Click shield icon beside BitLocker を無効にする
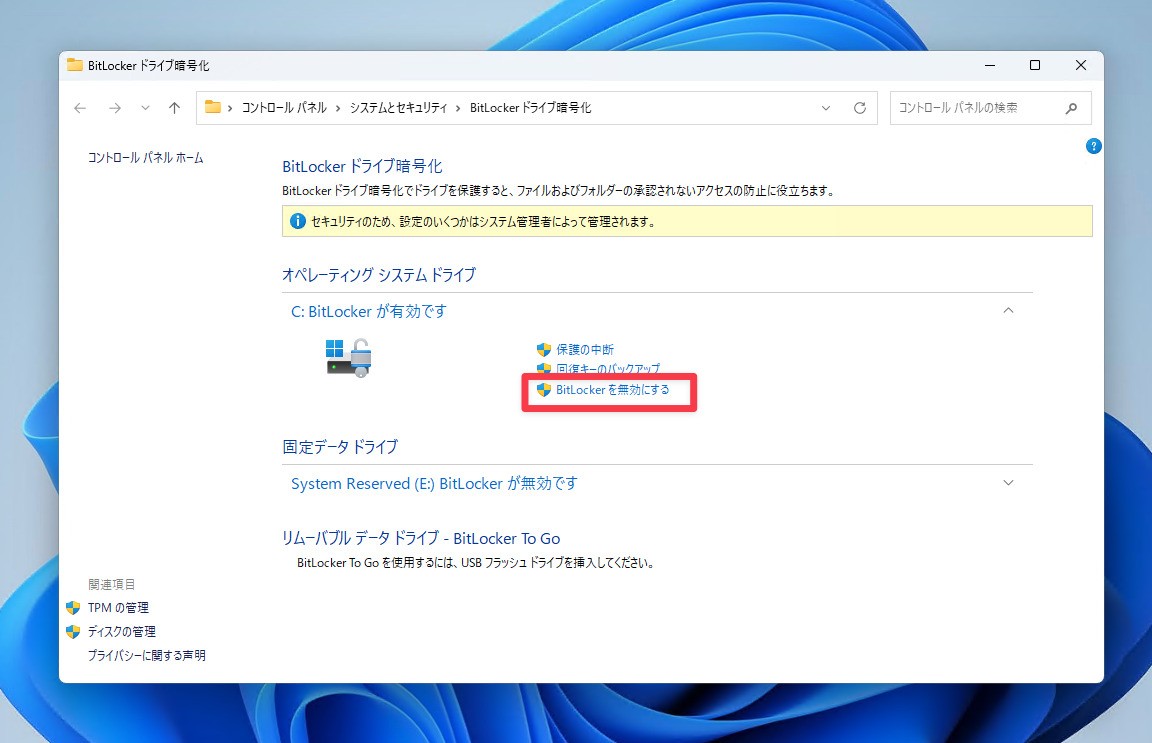The height and width of the screenshot is (743, 1152). (x=544, y=390)
